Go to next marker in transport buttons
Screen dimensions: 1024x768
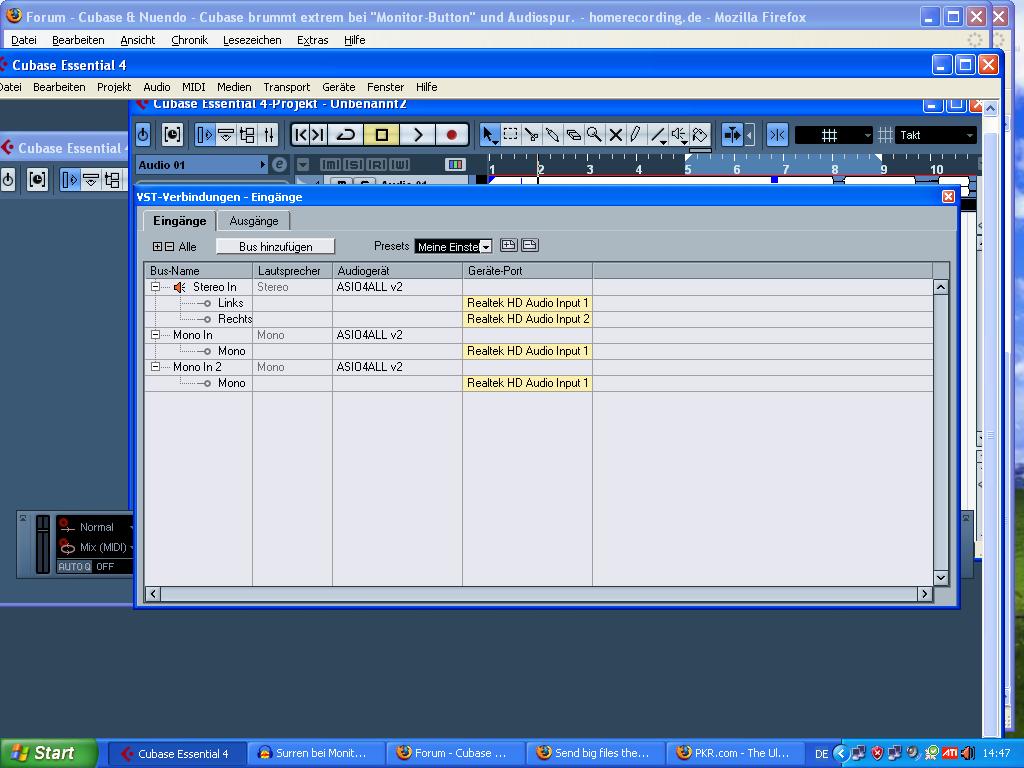click(318, 135)
